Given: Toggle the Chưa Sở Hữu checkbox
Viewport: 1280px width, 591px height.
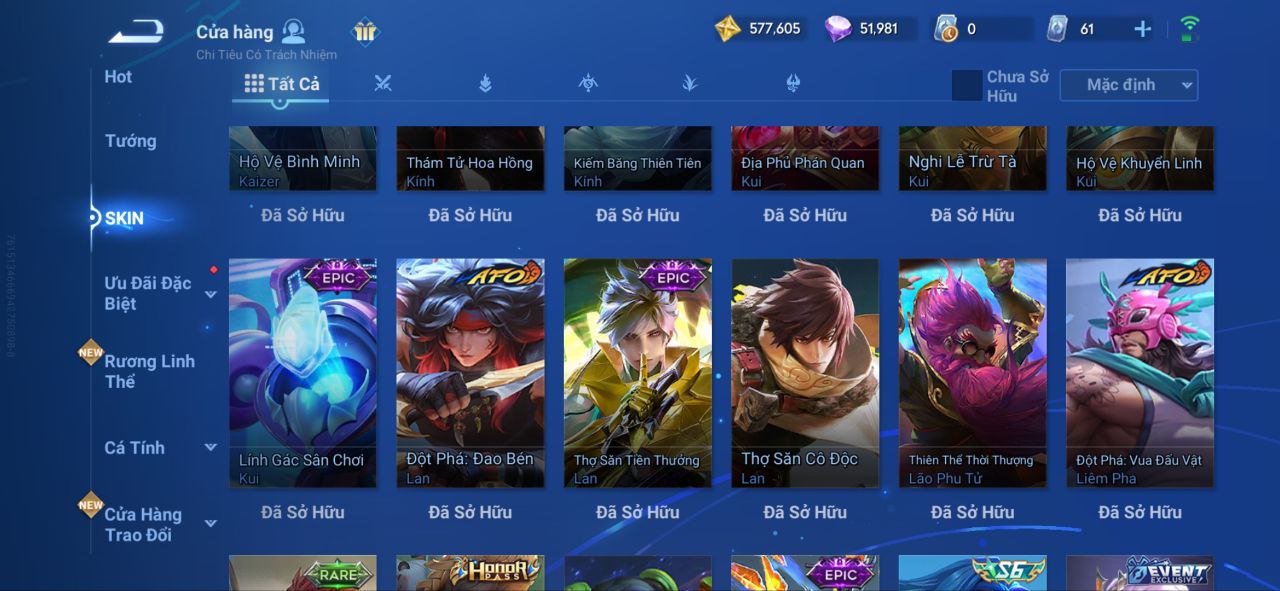Looking at the screenshot, I should [967, 85].
